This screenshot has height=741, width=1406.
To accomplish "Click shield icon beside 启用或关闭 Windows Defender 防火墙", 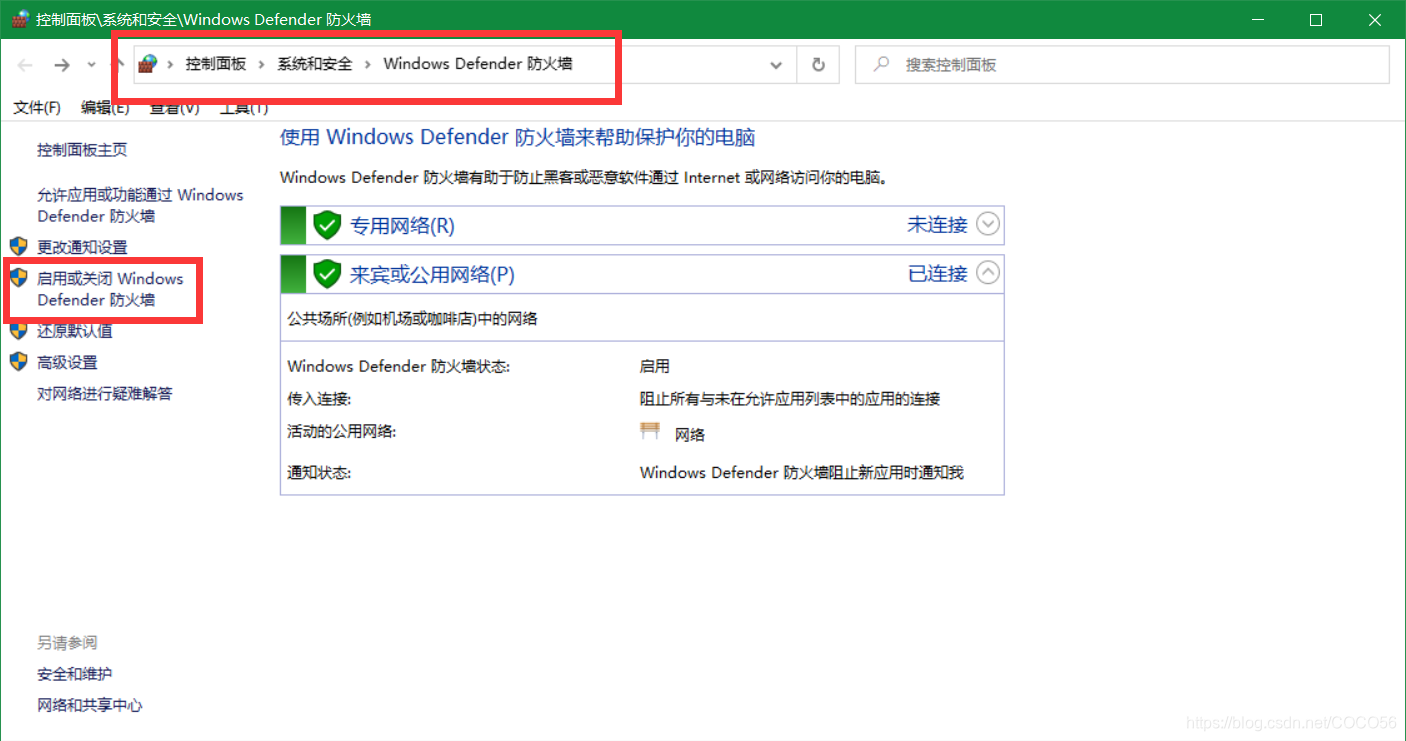I will (18, 278).
